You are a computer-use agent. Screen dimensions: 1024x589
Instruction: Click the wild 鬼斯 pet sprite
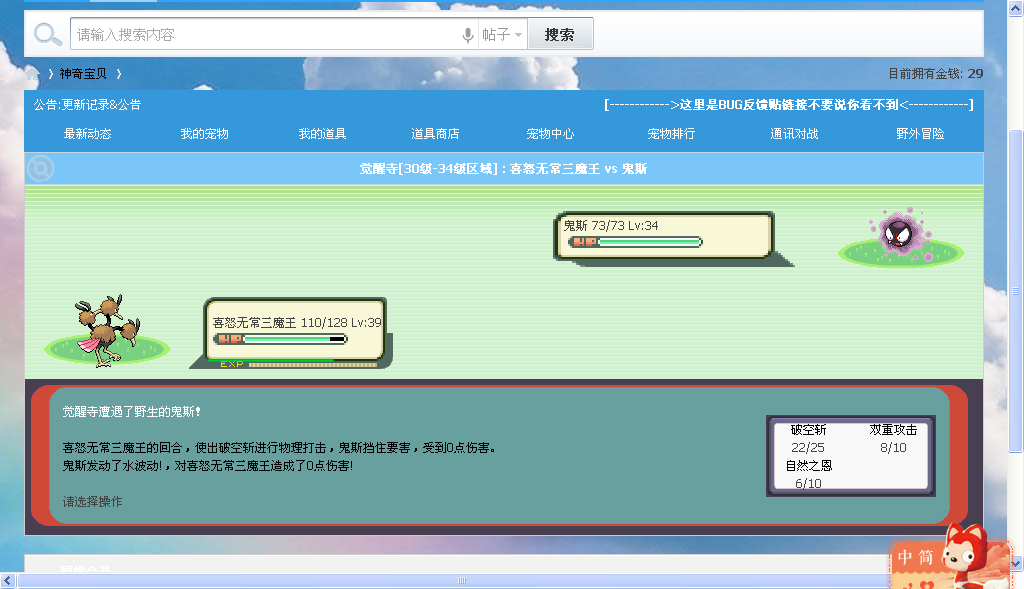pos(901,232)
